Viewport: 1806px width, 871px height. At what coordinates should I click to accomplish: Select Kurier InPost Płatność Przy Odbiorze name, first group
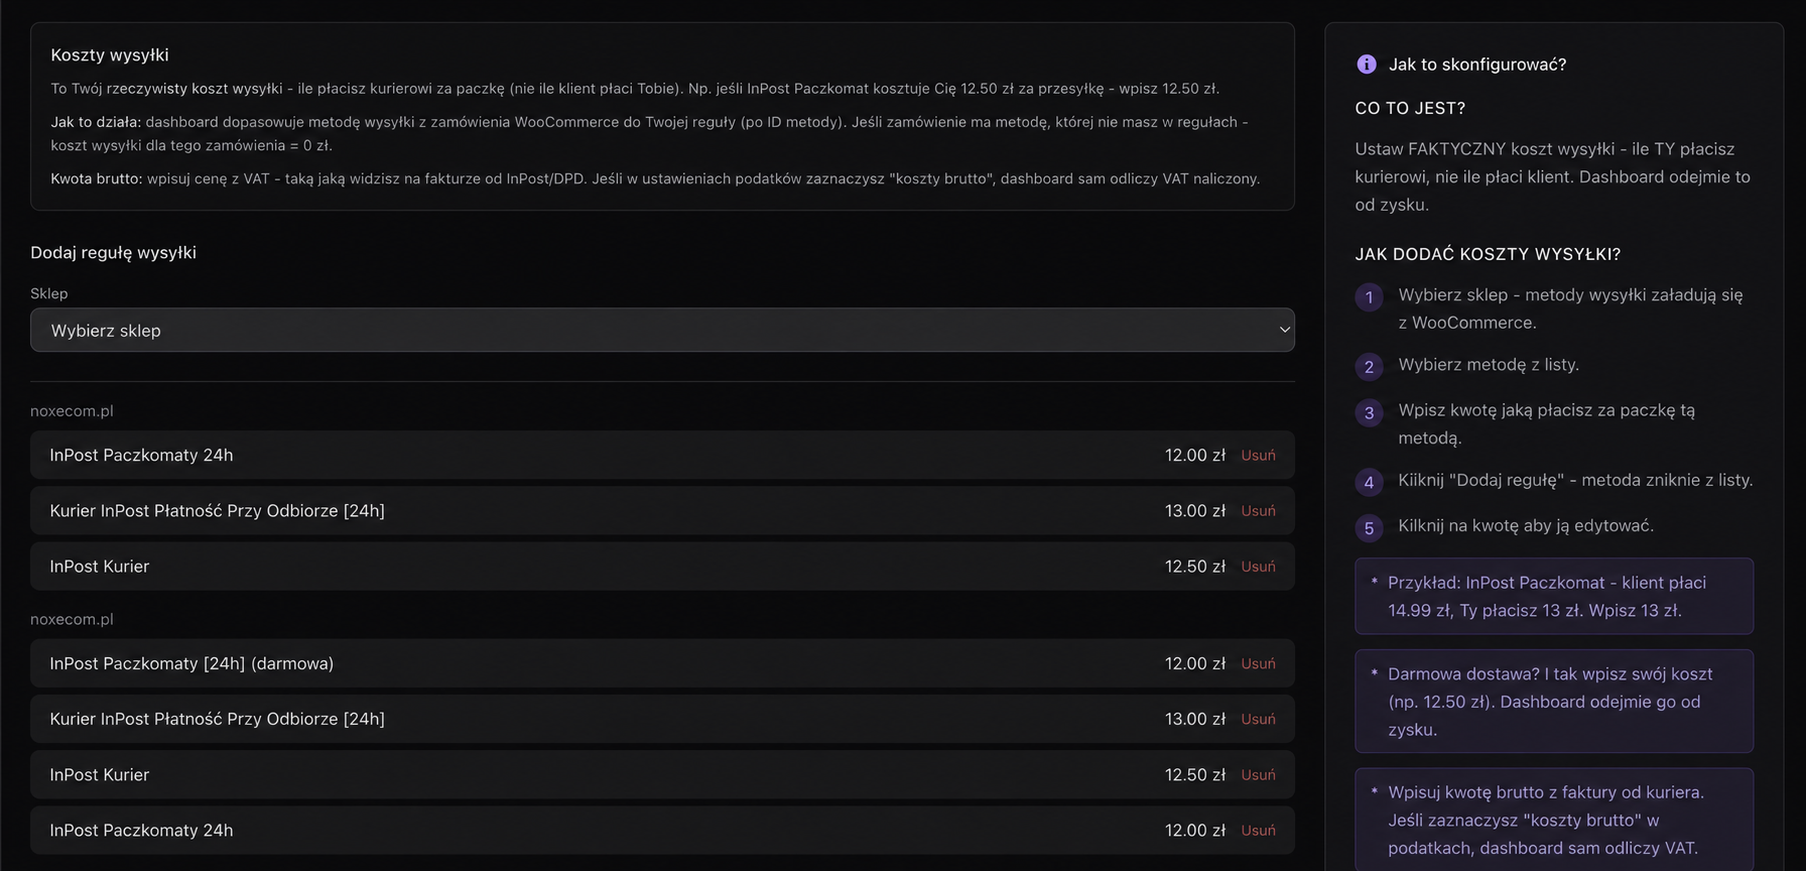coord(217,511)
